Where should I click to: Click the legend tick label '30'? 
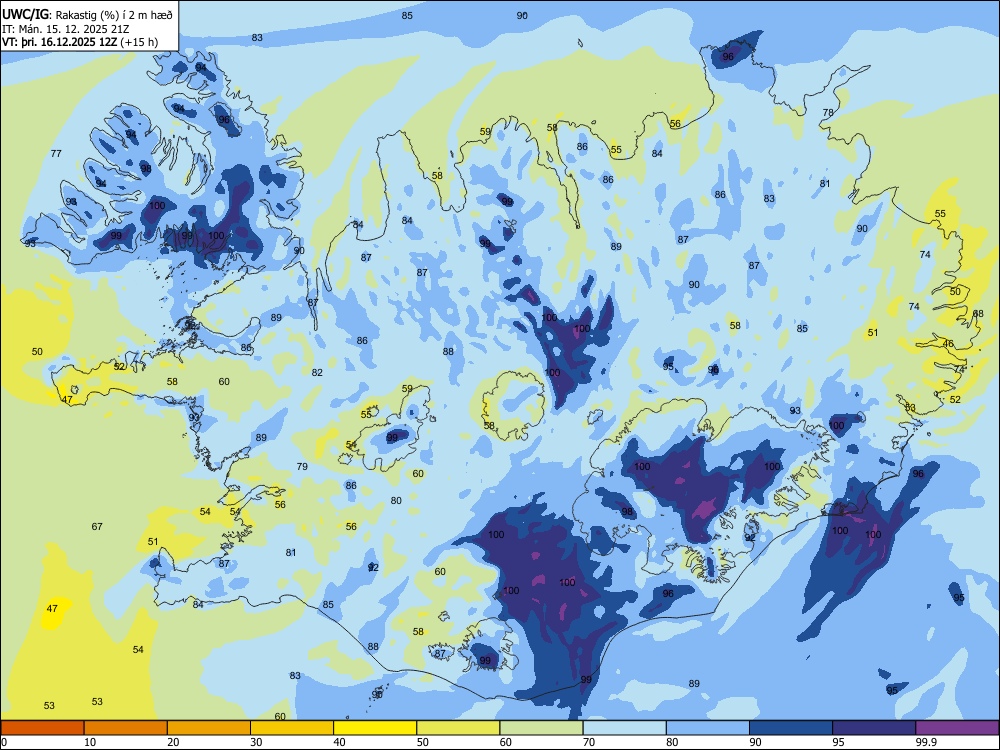coord(256,742)
